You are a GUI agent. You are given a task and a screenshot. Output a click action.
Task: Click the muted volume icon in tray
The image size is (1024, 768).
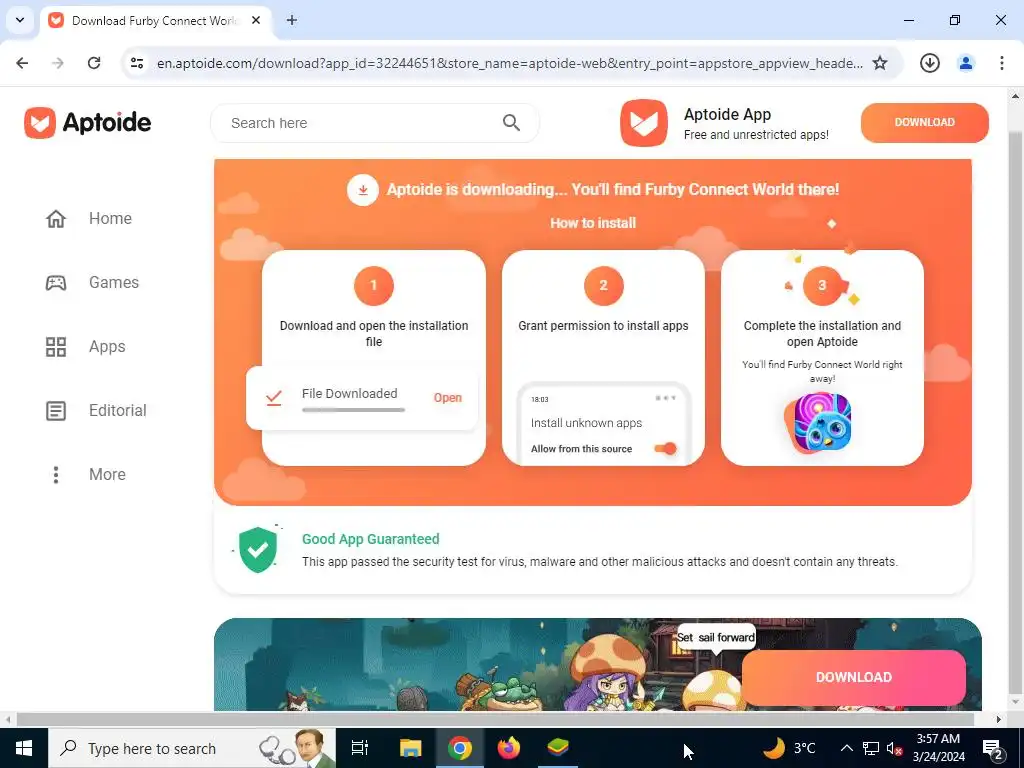[x=894, y=748]
